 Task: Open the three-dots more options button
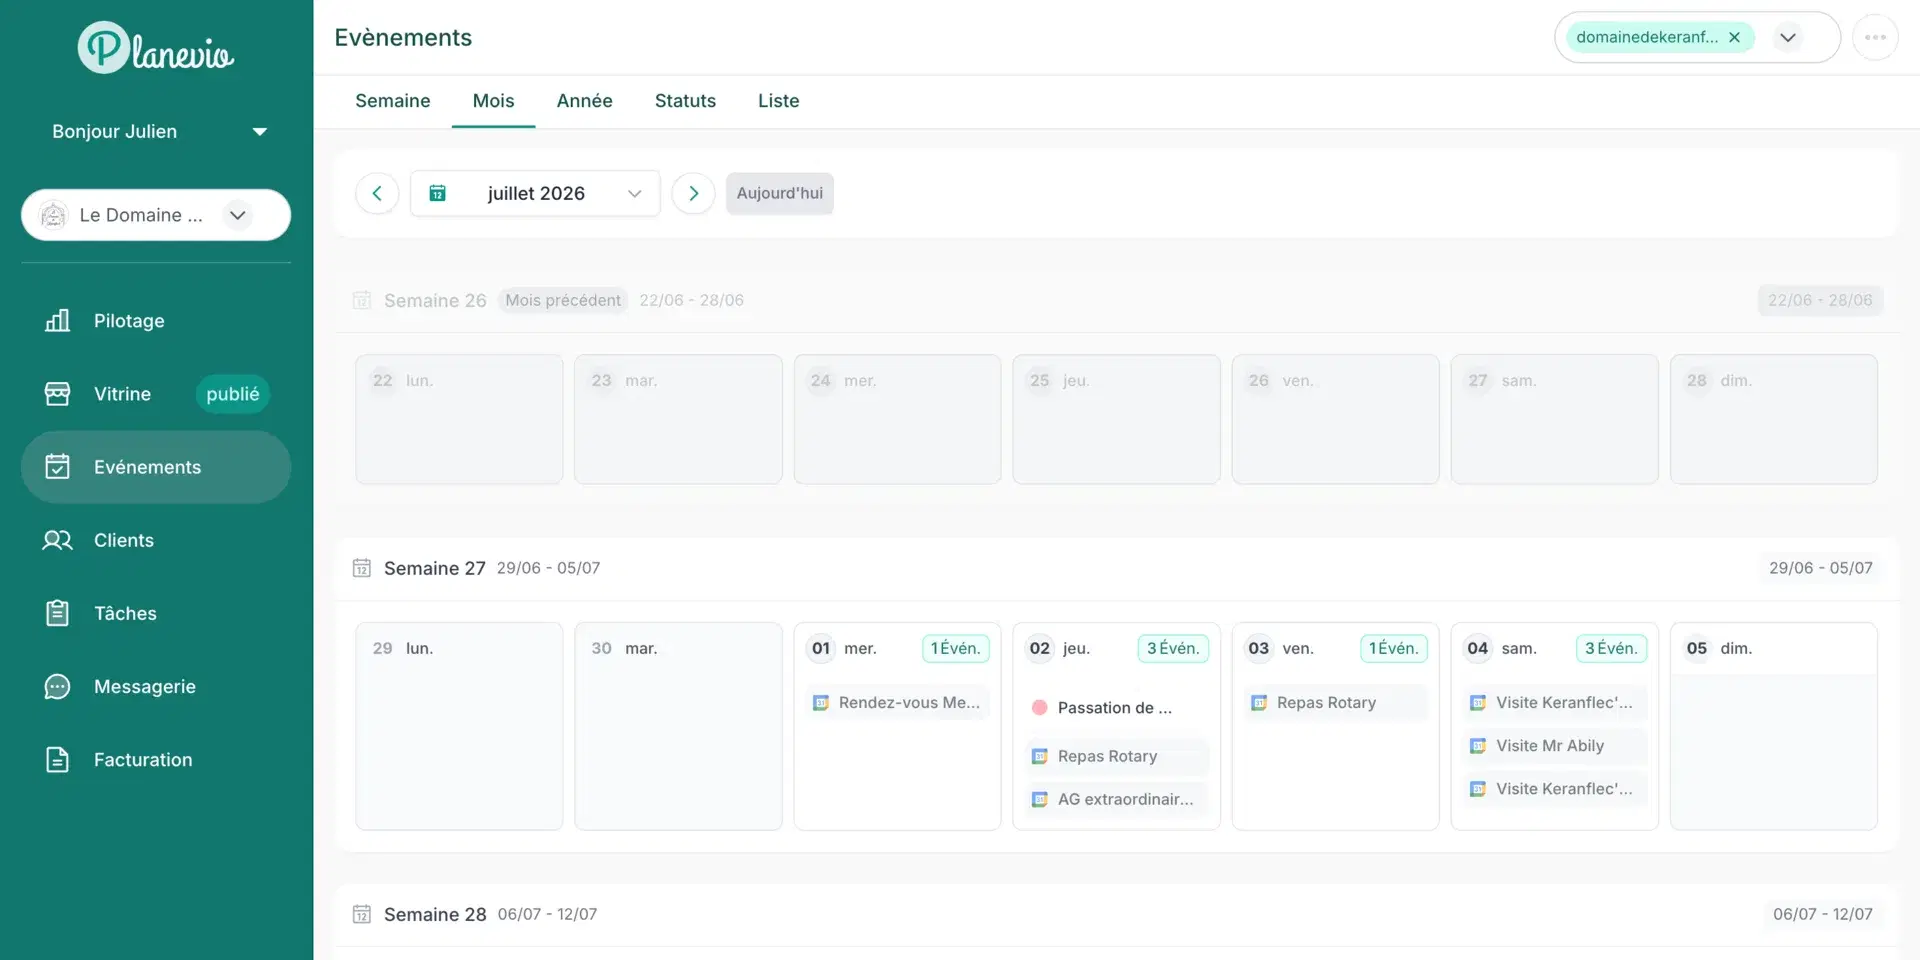pos(1875,37)
